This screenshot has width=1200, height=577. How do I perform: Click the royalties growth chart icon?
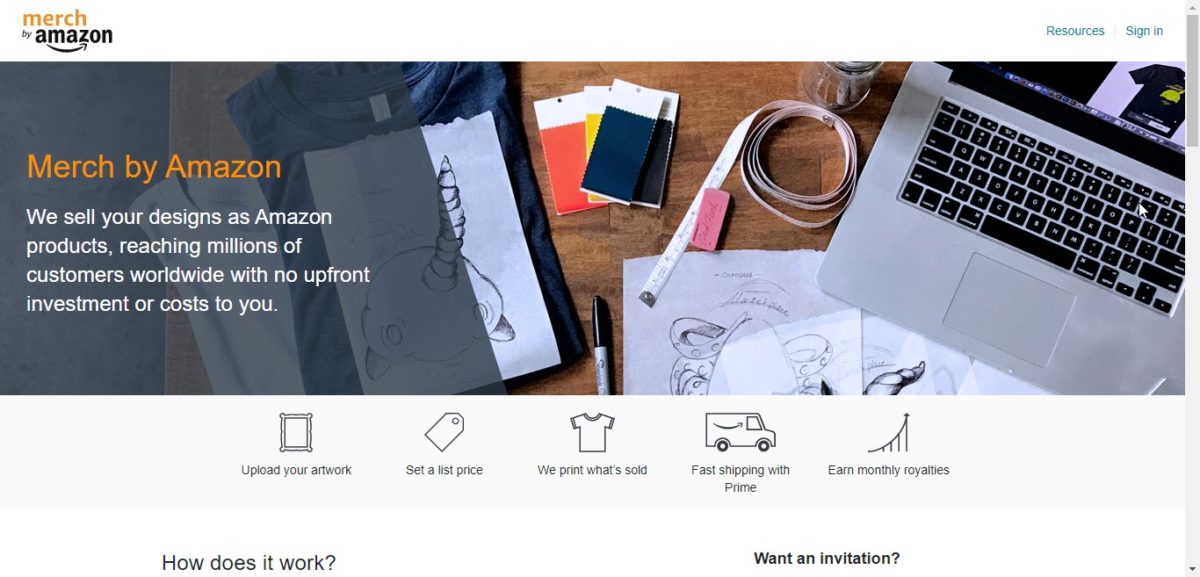888,432
